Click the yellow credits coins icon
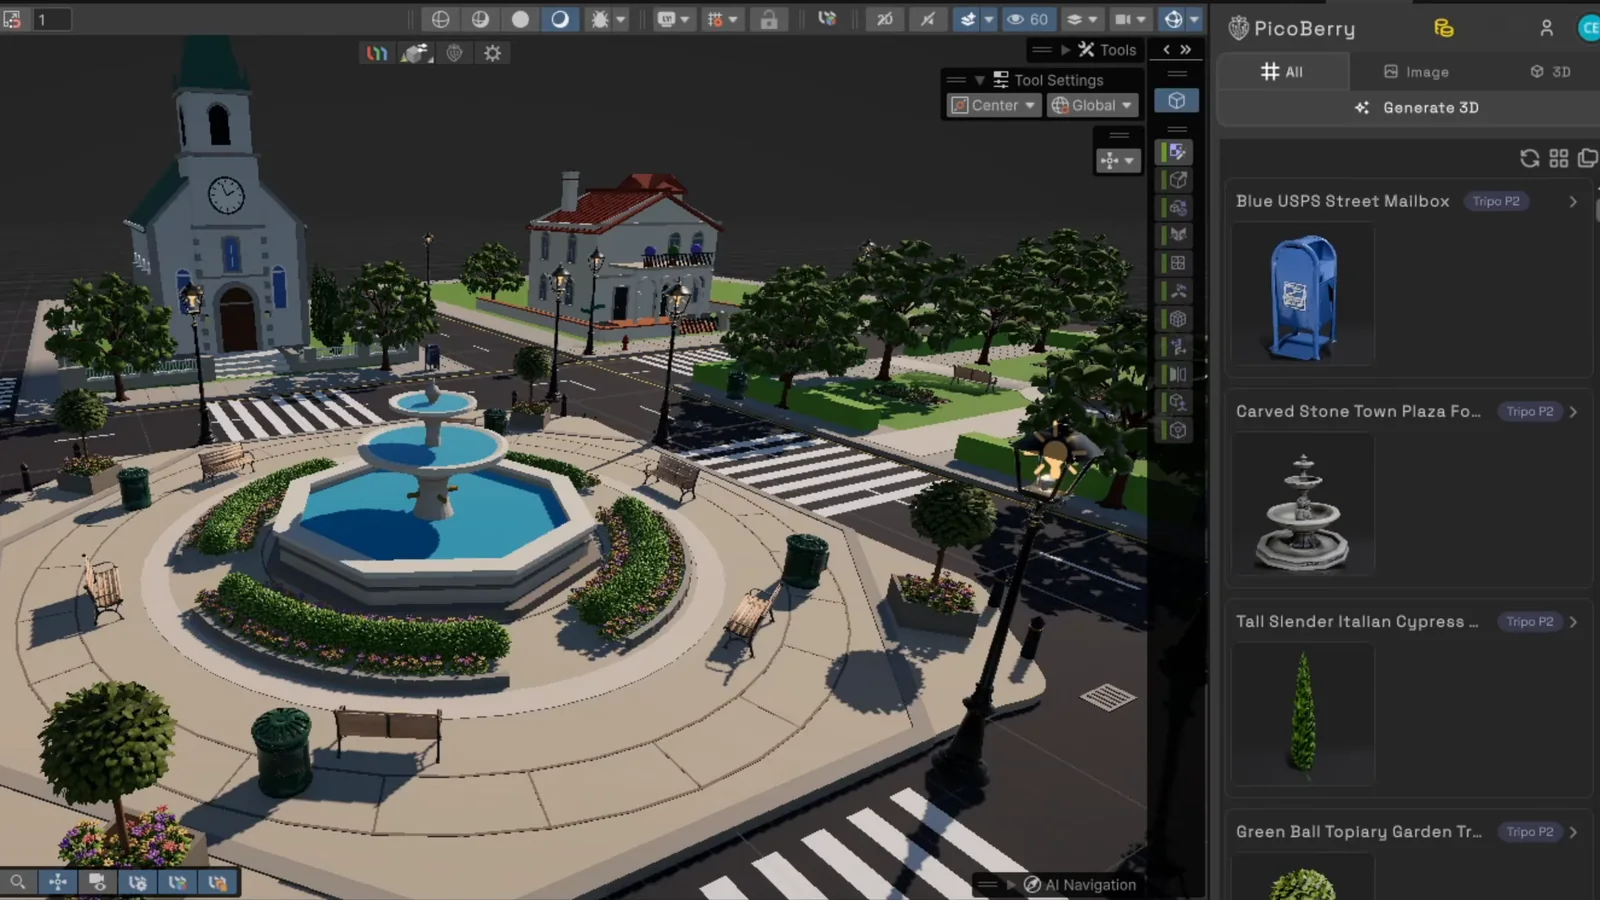1600x900 pixels. [1444, 28]
